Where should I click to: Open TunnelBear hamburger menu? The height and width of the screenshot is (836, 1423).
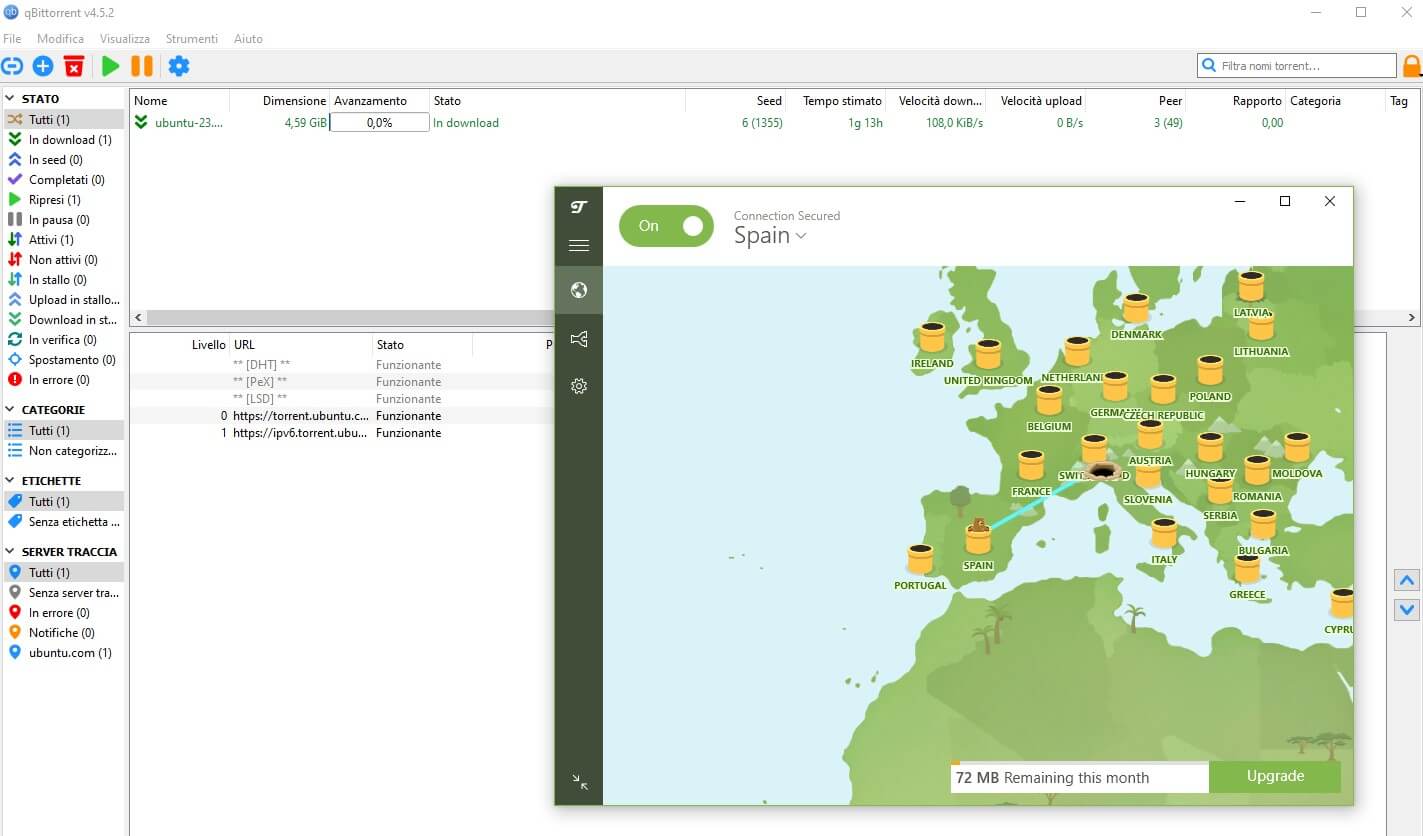coord(578,245)
